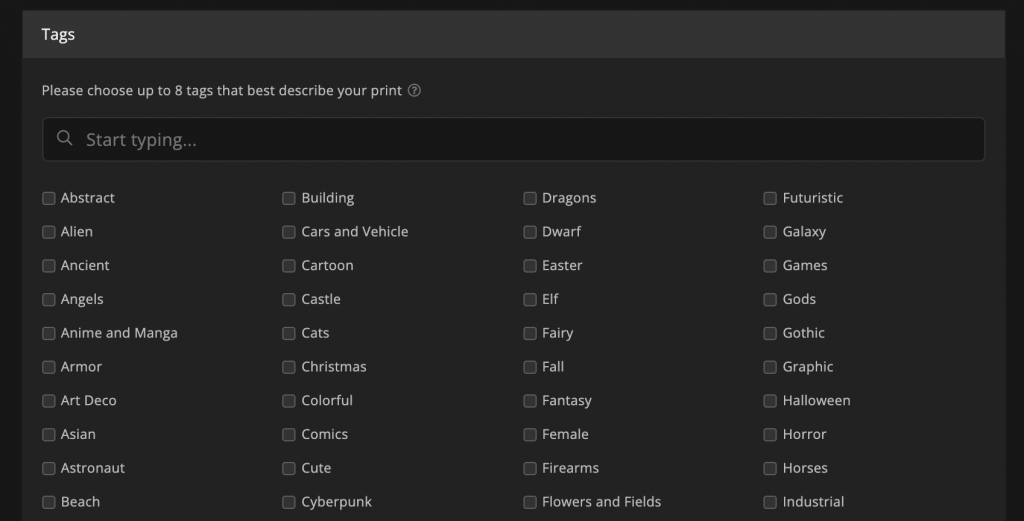This screenshot has height=521, width=1024.
Task: Check the Flowers and Fields tag
Action: pos(530,502)
